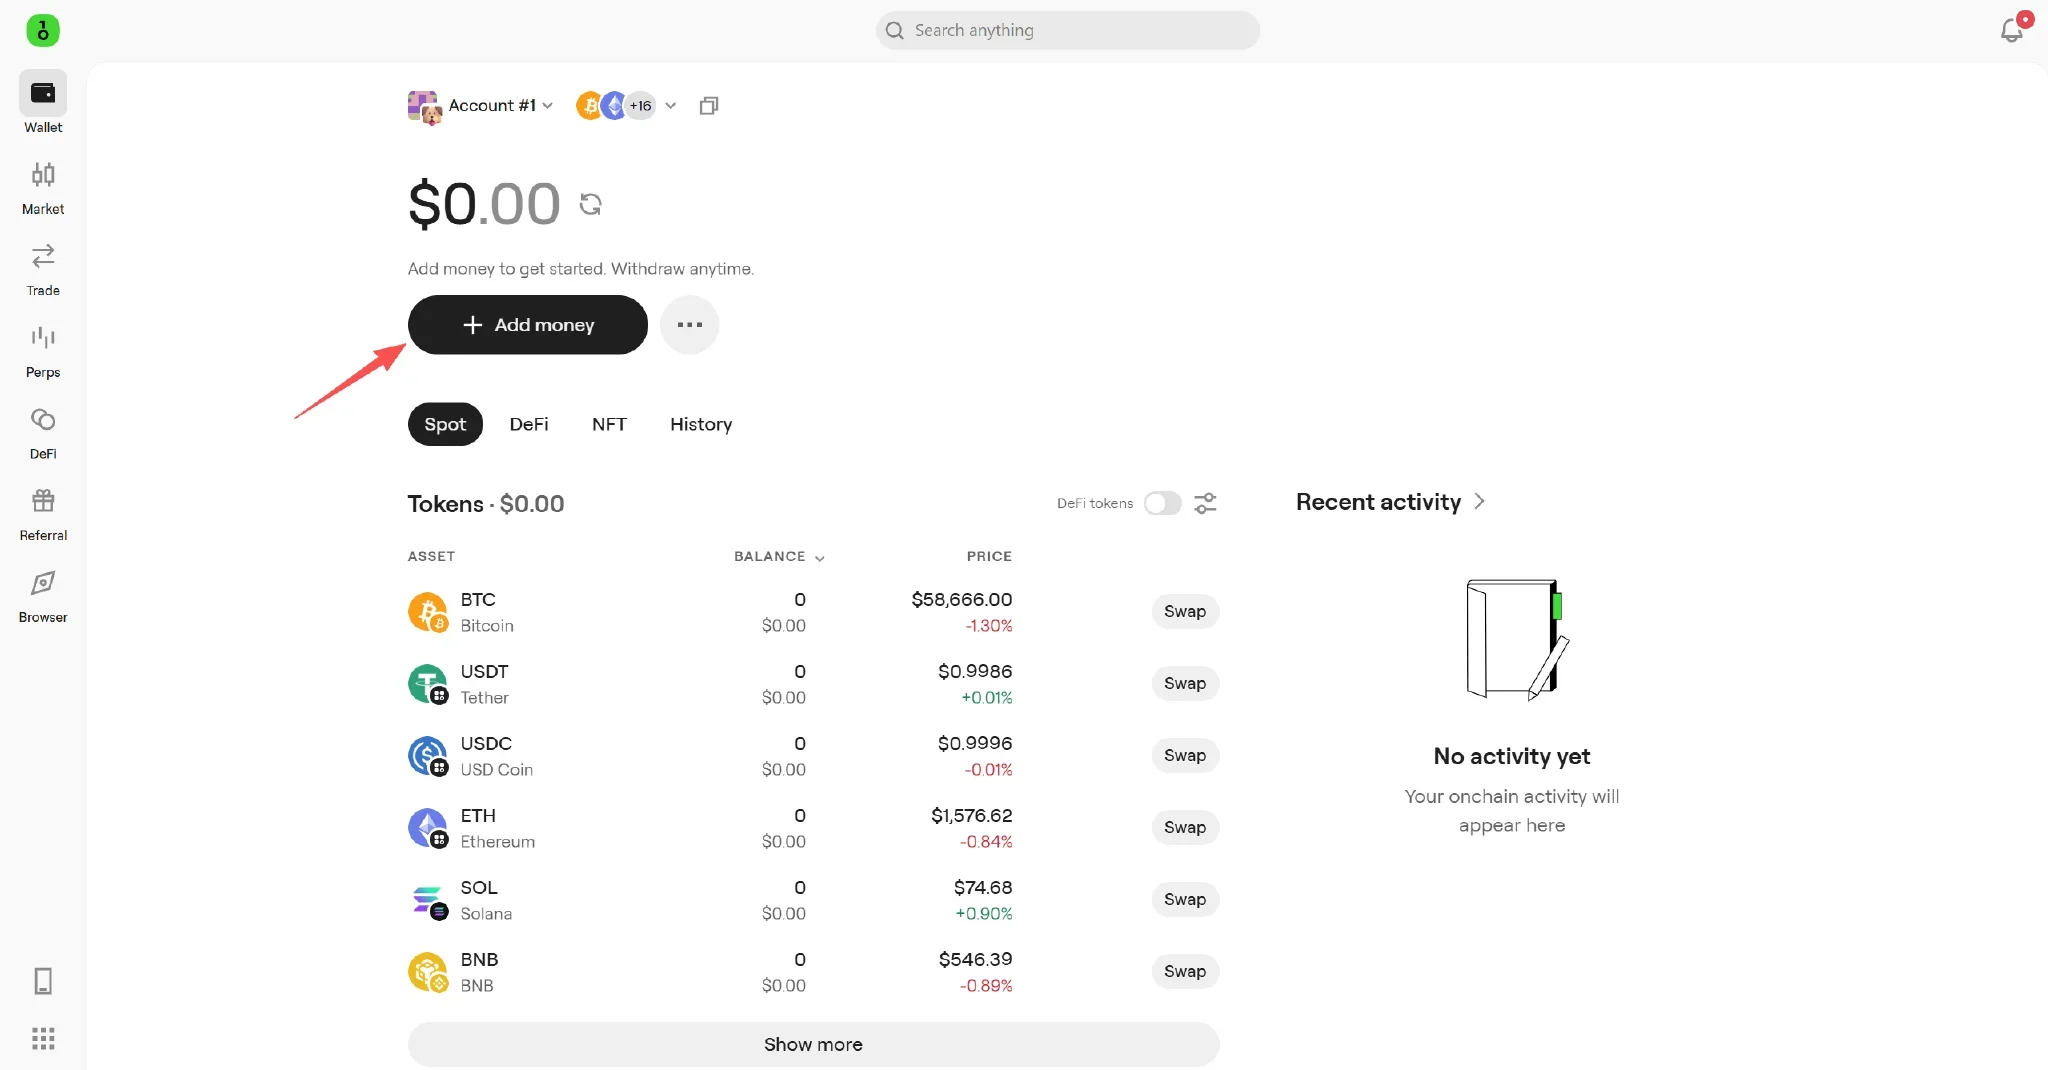Open the notifications bell
Viewport: 2048px width, 1070px height.
point(2012,30)
